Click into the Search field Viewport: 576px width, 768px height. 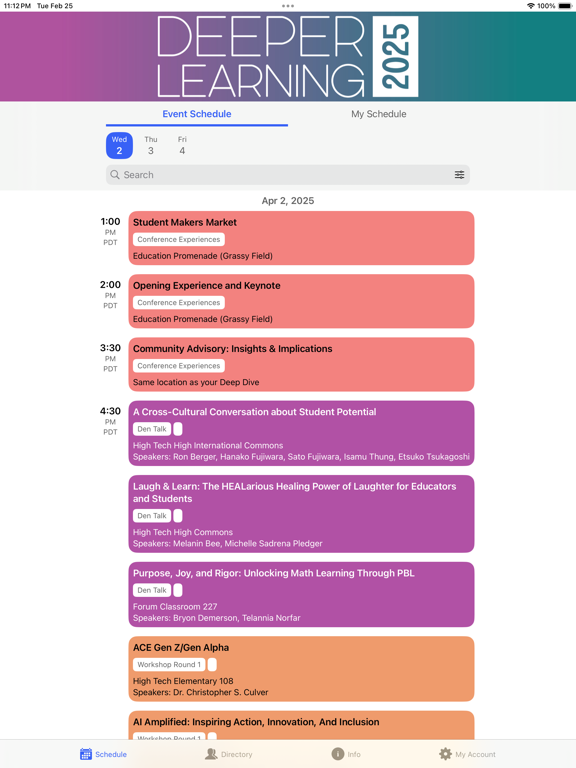(x=288, y=175)
